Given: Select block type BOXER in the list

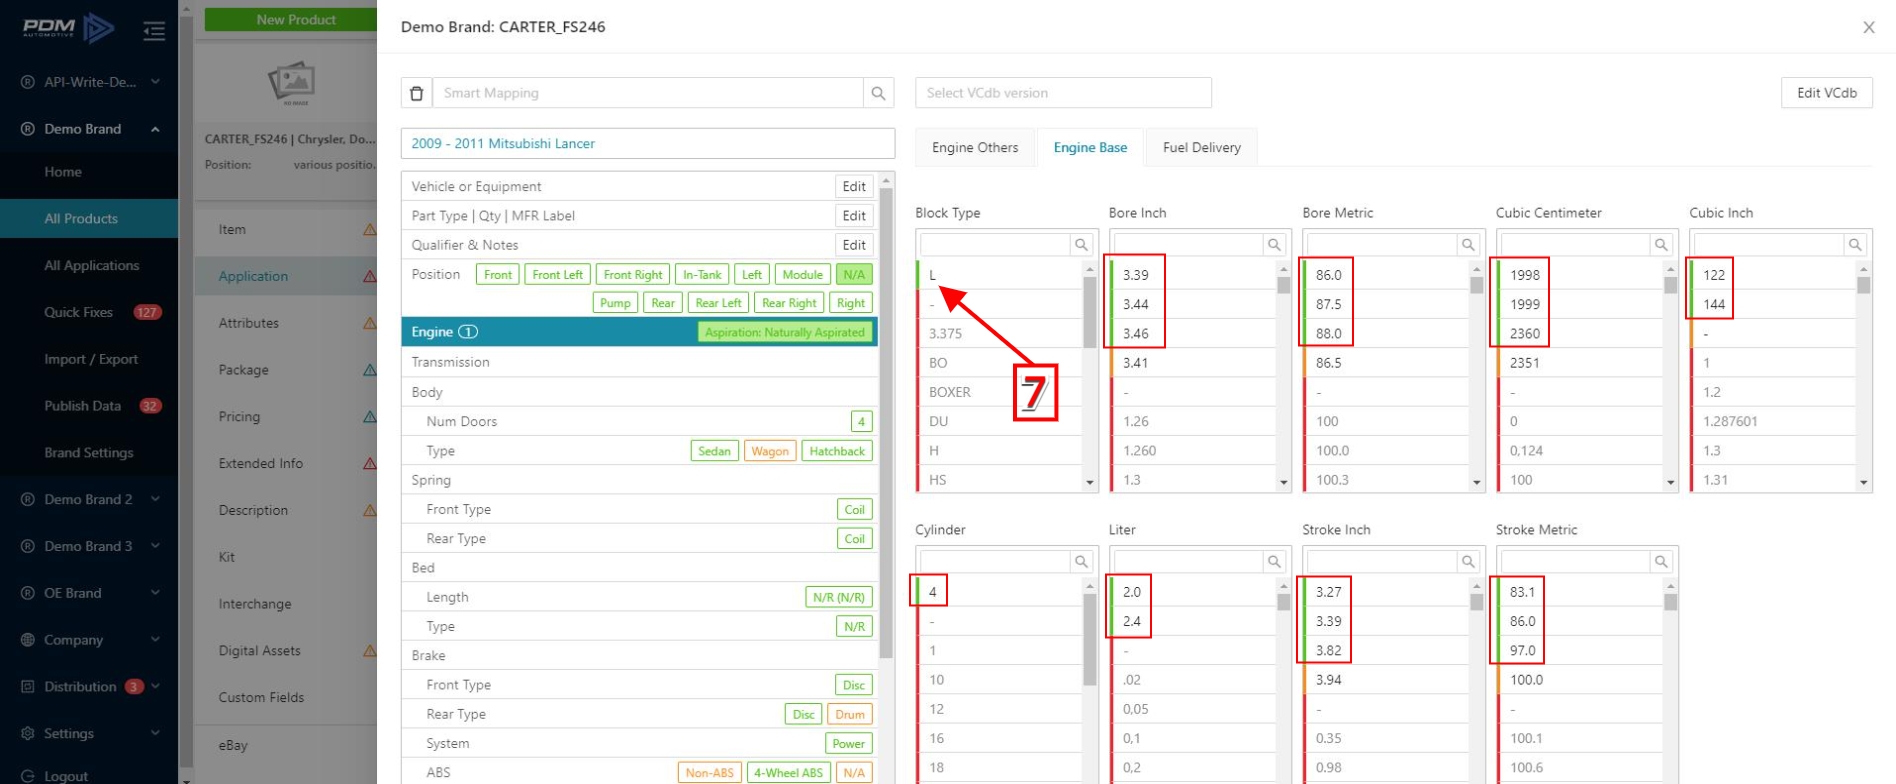Looking at the screenshot, I should [999, 392].
